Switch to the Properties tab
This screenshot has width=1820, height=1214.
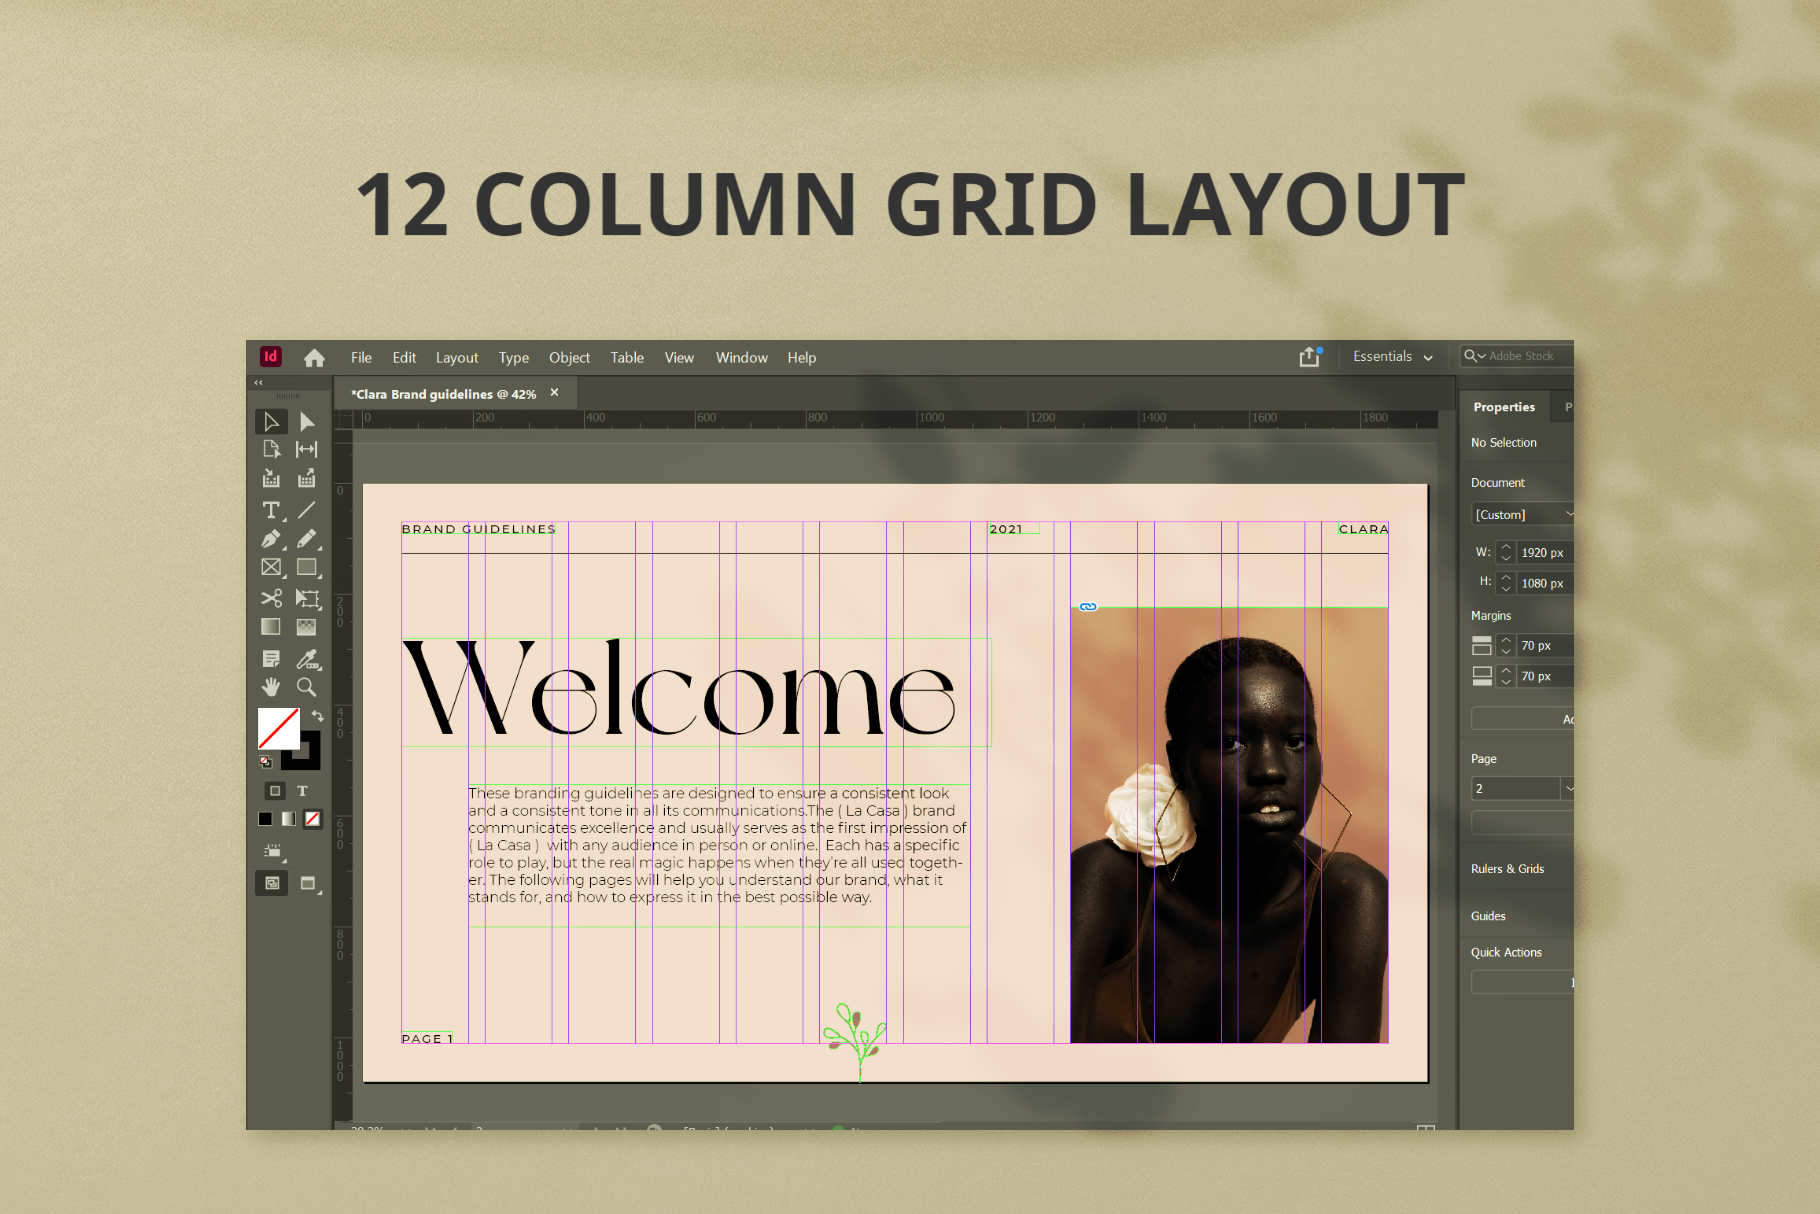(x=1503, y=407)
